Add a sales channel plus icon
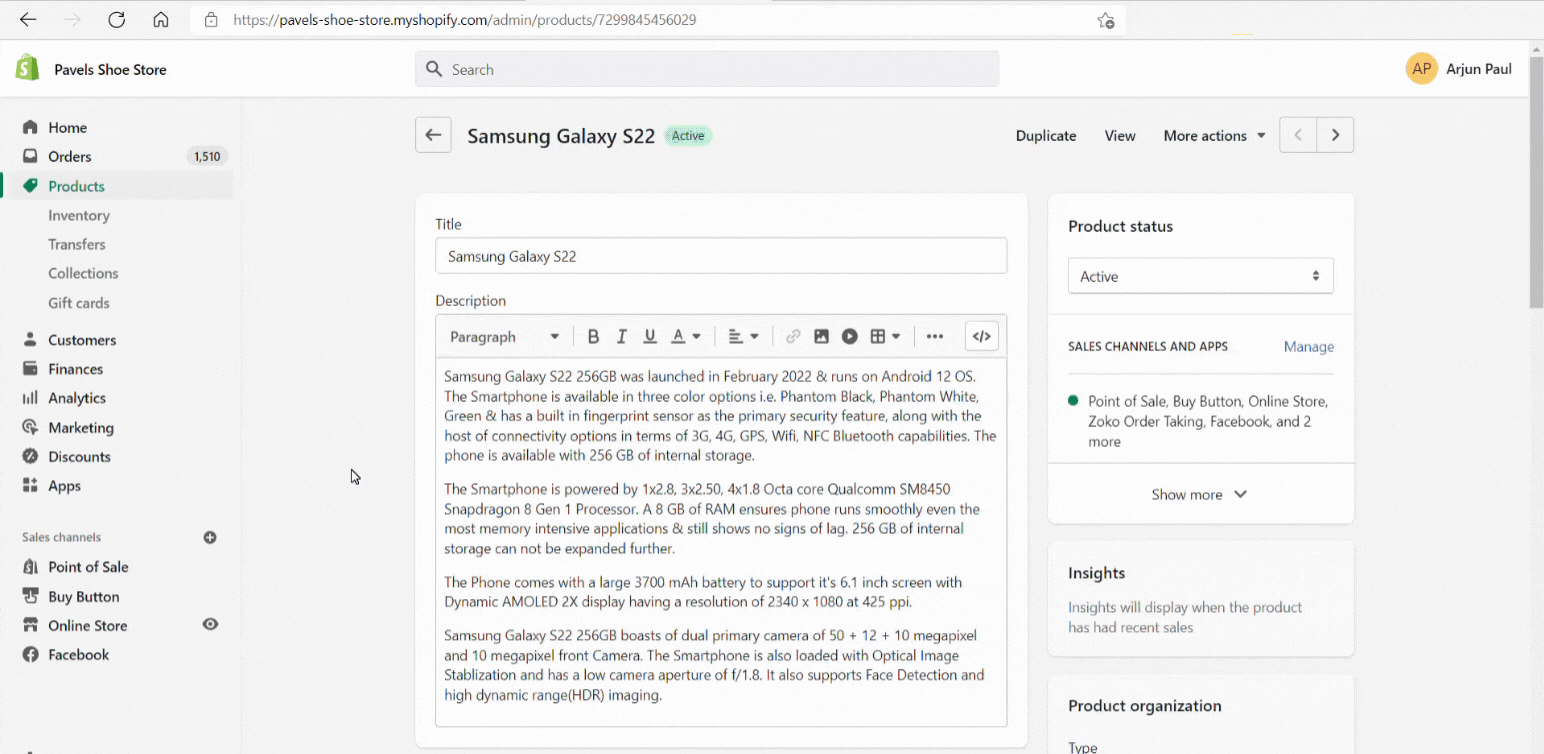This screenshot has width=1544, height=754. coord(210,537)
